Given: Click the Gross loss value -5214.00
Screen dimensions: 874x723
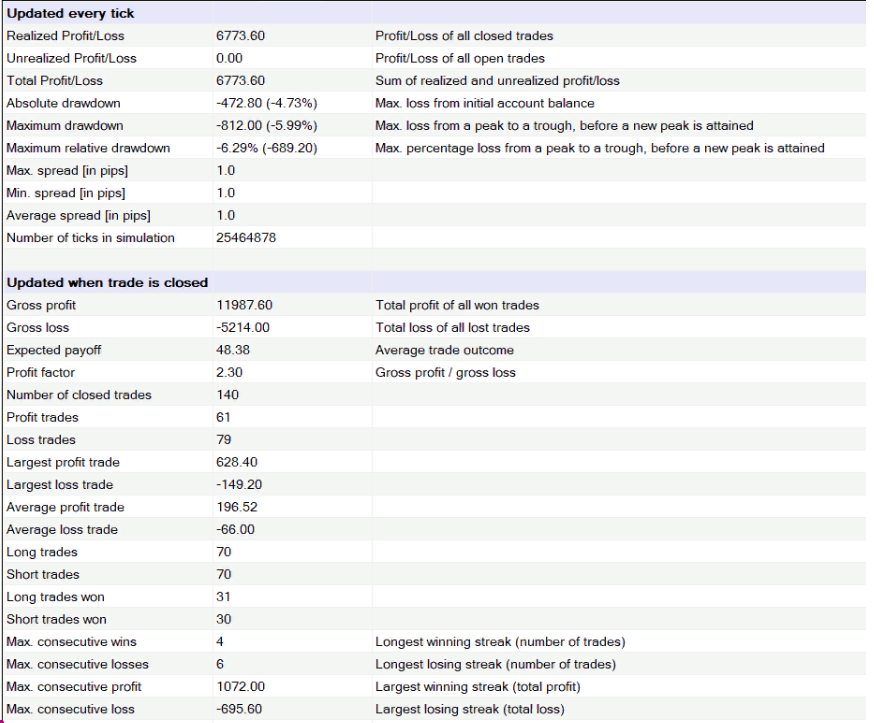Looking at the screenshot, I should [x=242, y=328].
